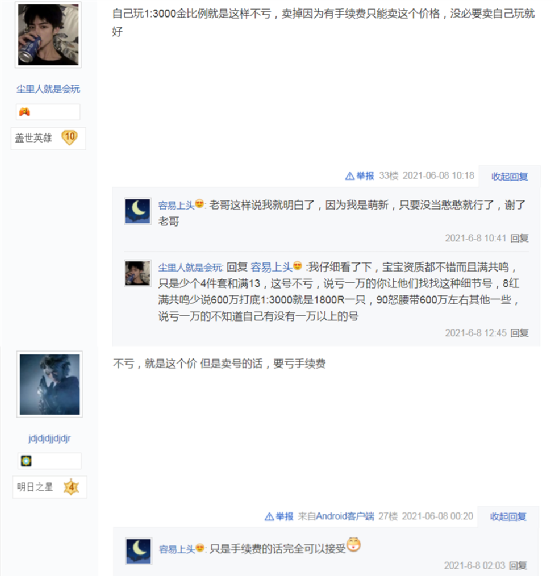Viewport: 553px width, 576px height.
Task: Click the report warning icon on floor 27
Action: pos(269,516)
